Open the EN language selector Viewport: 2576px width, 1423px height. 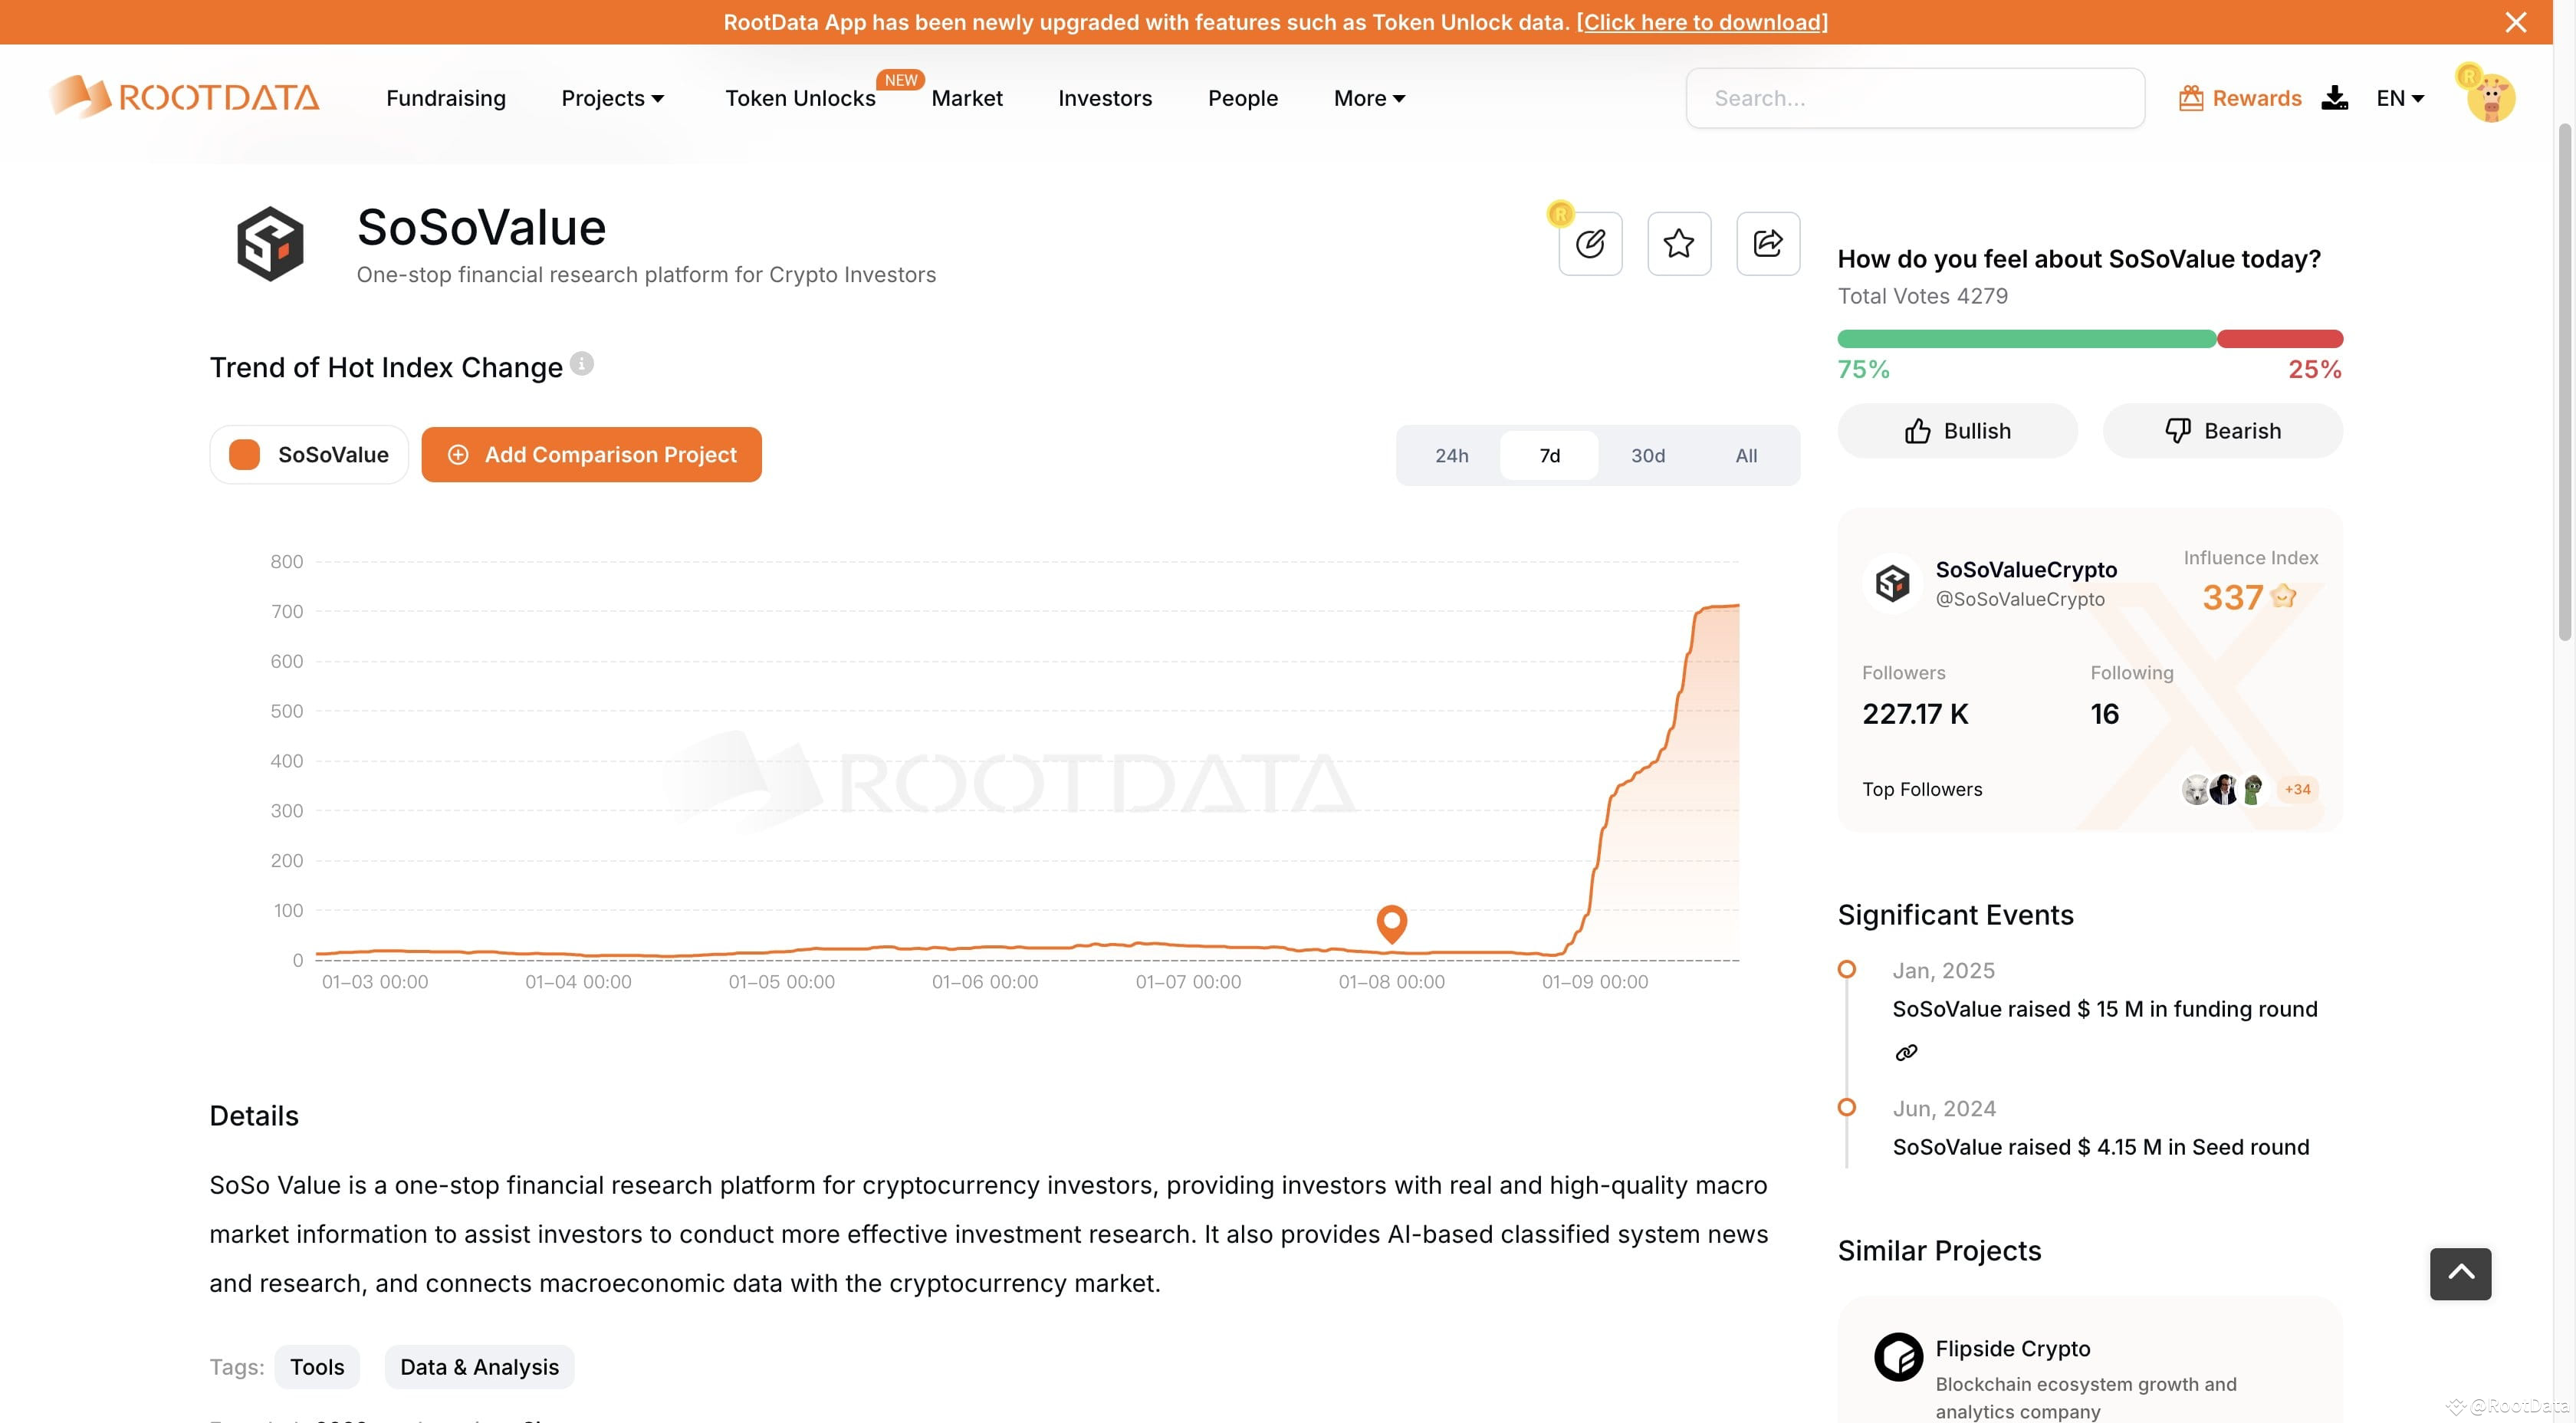click(x=2400, y=97)
